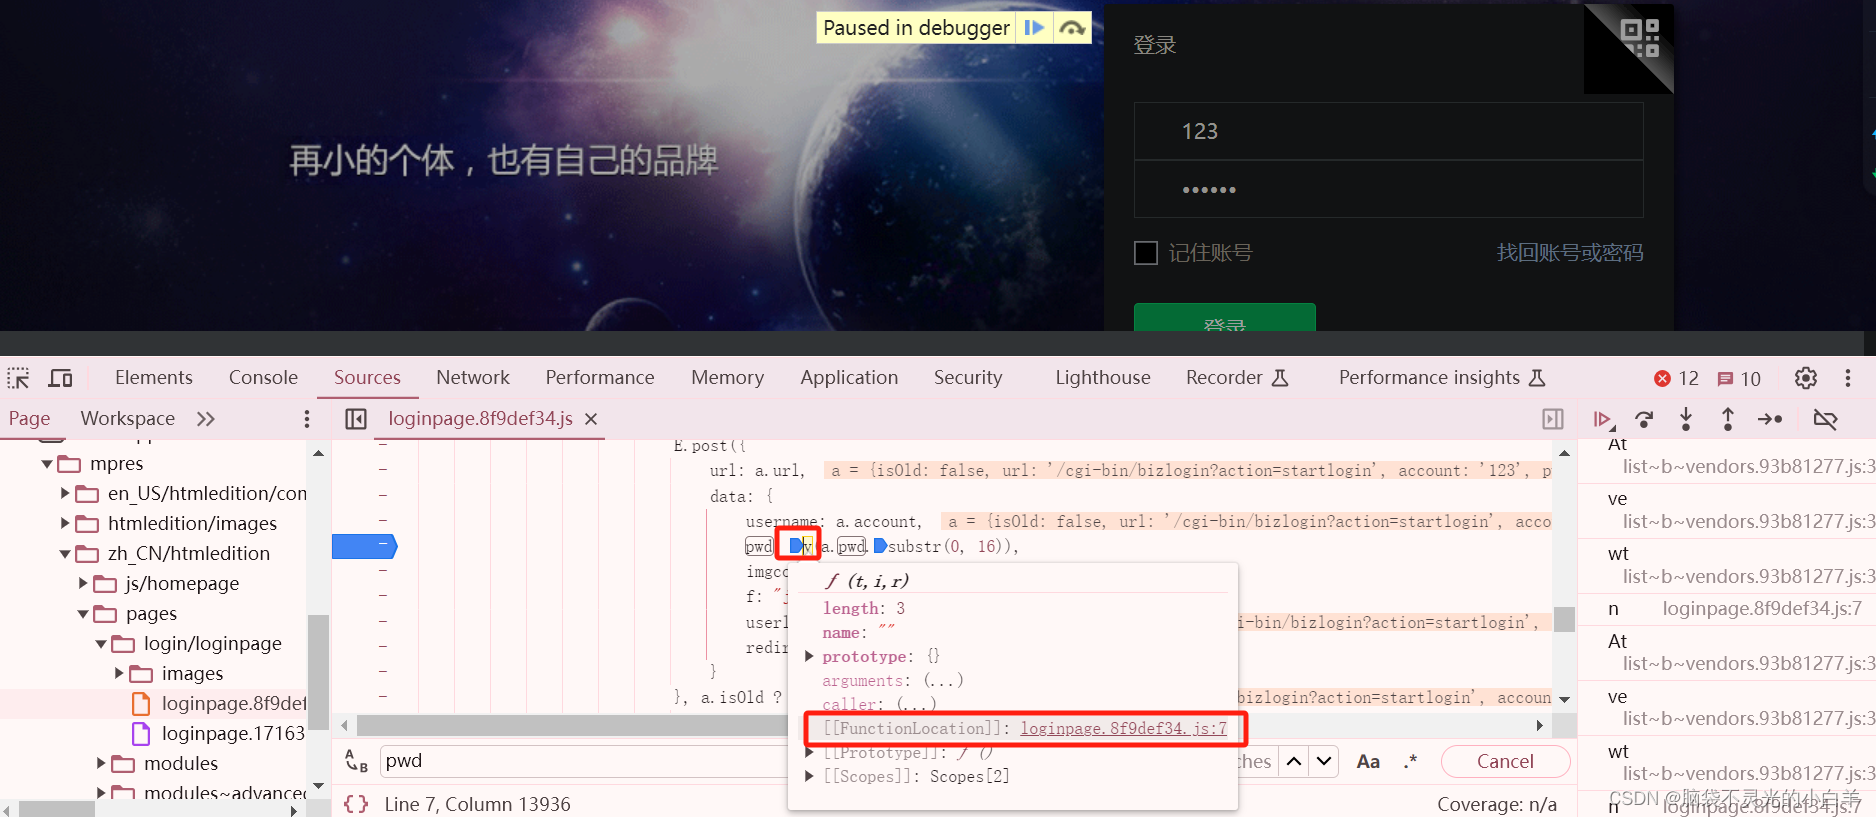The image size is (1876, 817).
Task: Cancel the source search
Action: [x=1505, y=761]
